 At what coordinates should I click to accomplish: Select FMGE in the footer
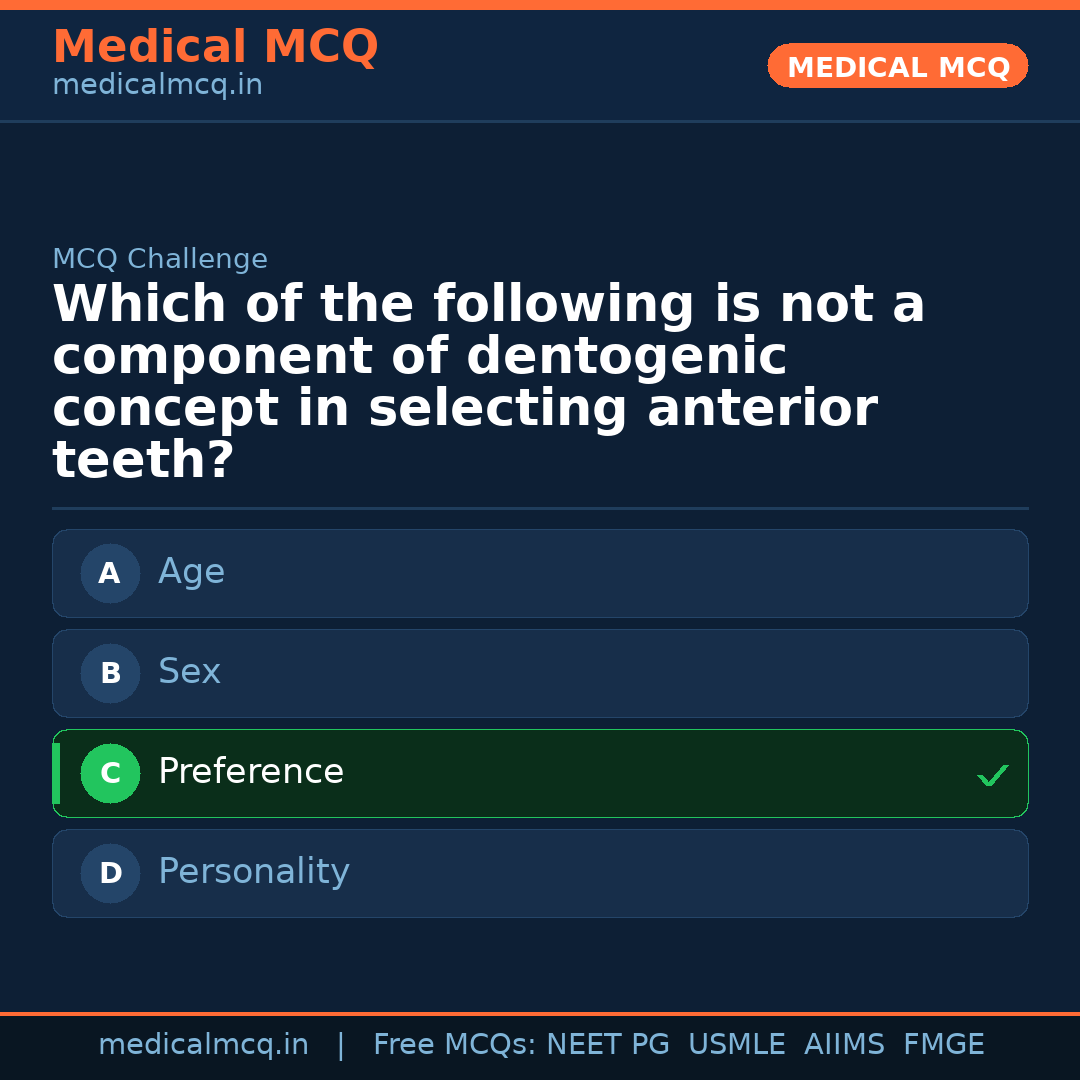(x=944, y=1045)
